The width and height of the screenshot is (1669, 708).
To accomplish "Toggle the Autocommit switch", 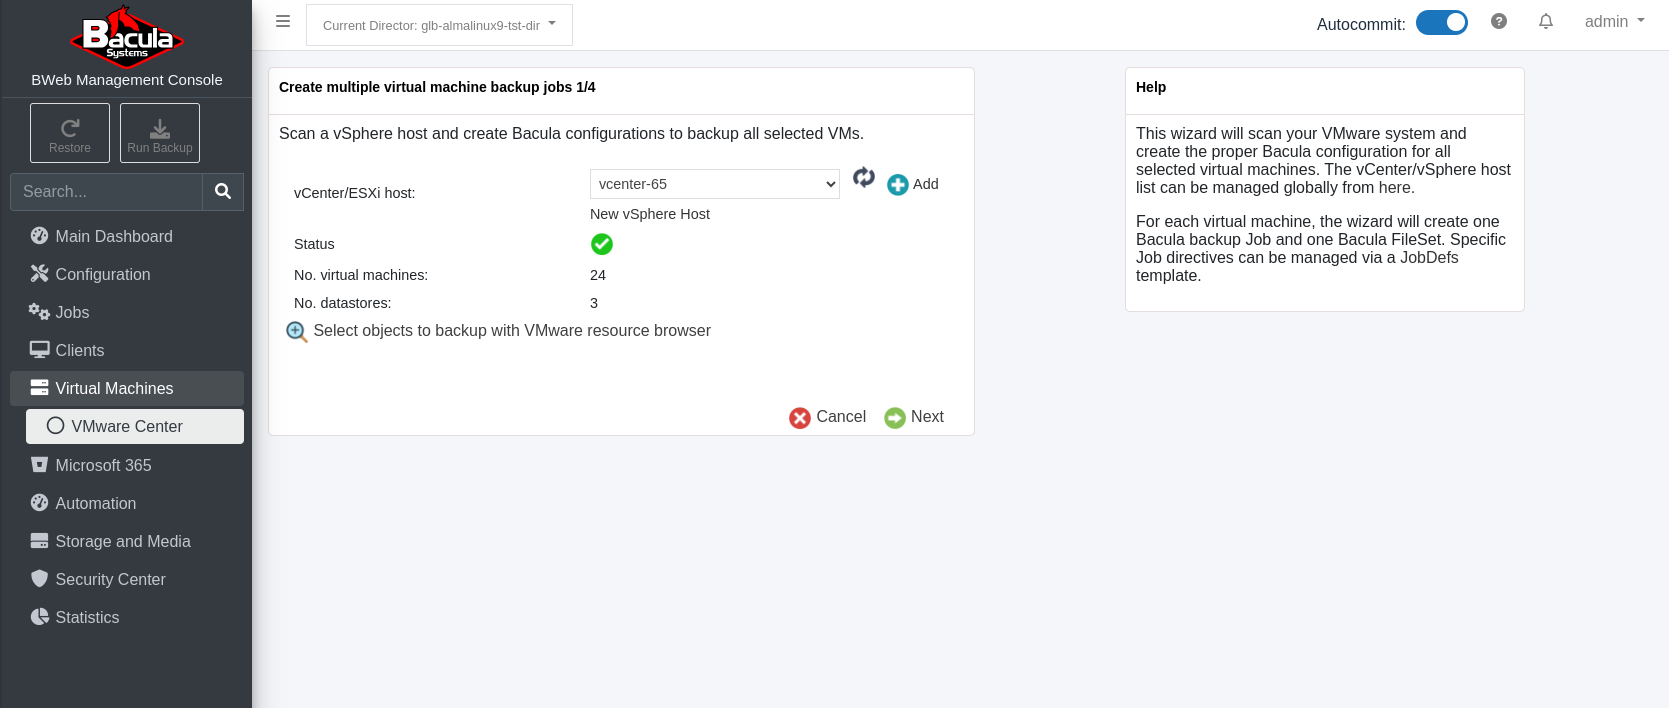I will pyautogui.click(x=1442, y=22).
